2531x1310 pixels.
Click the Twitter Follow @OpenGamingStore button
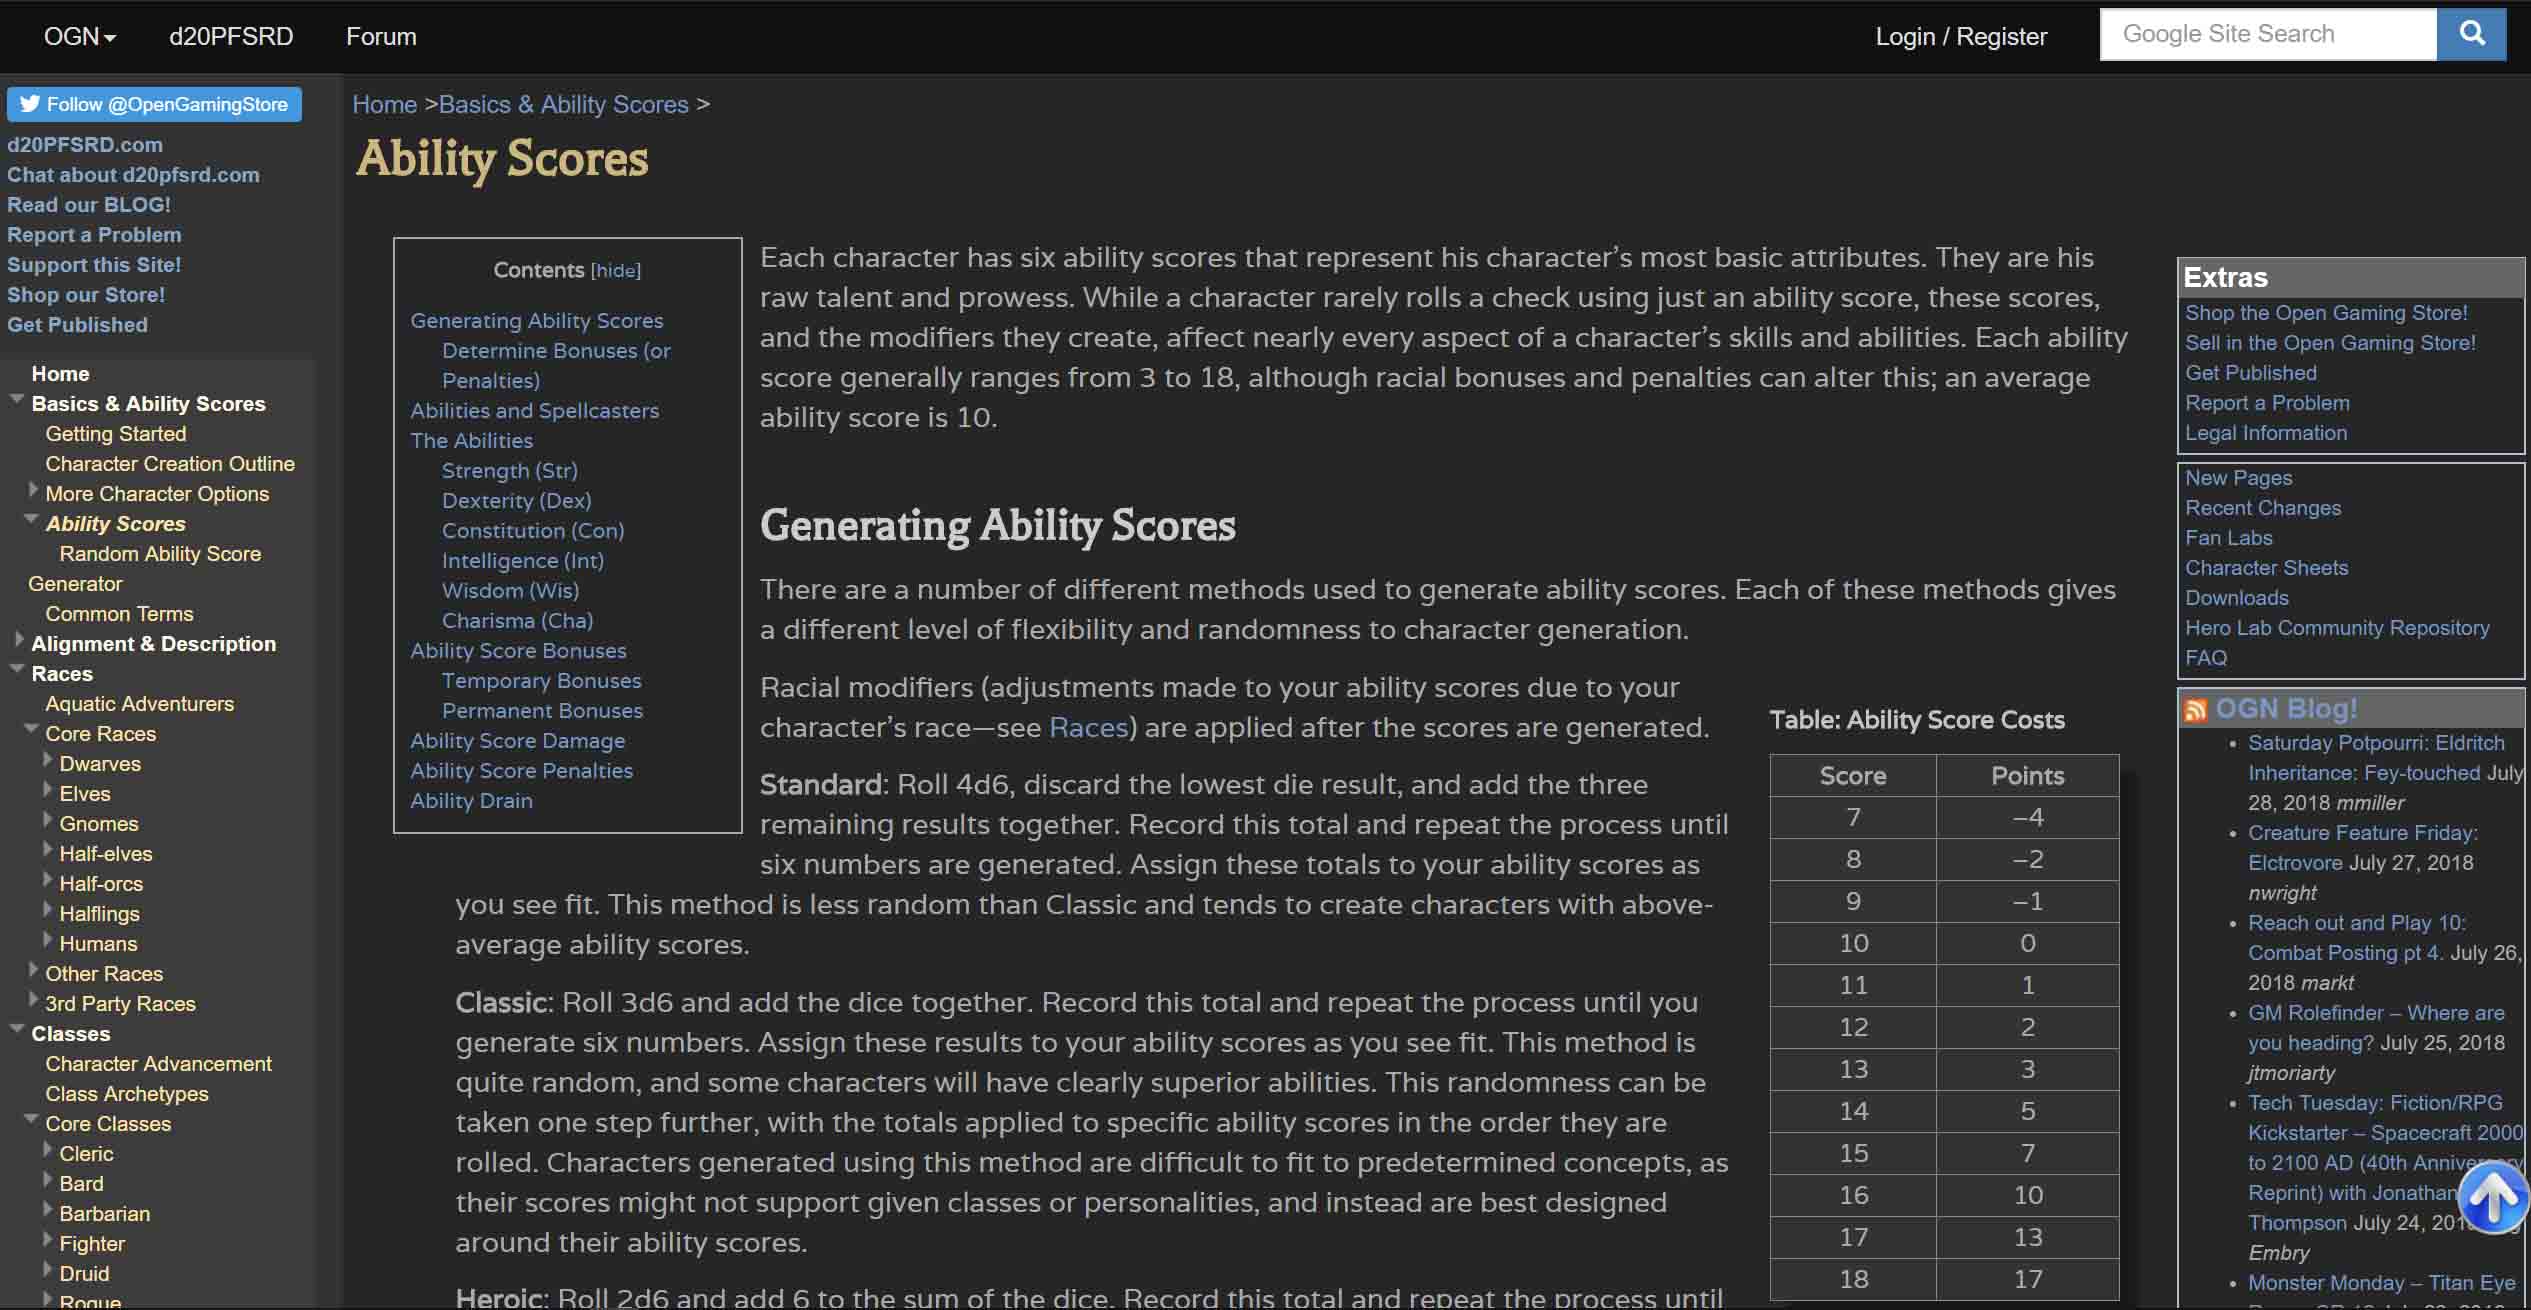click(x=154, y=105)
